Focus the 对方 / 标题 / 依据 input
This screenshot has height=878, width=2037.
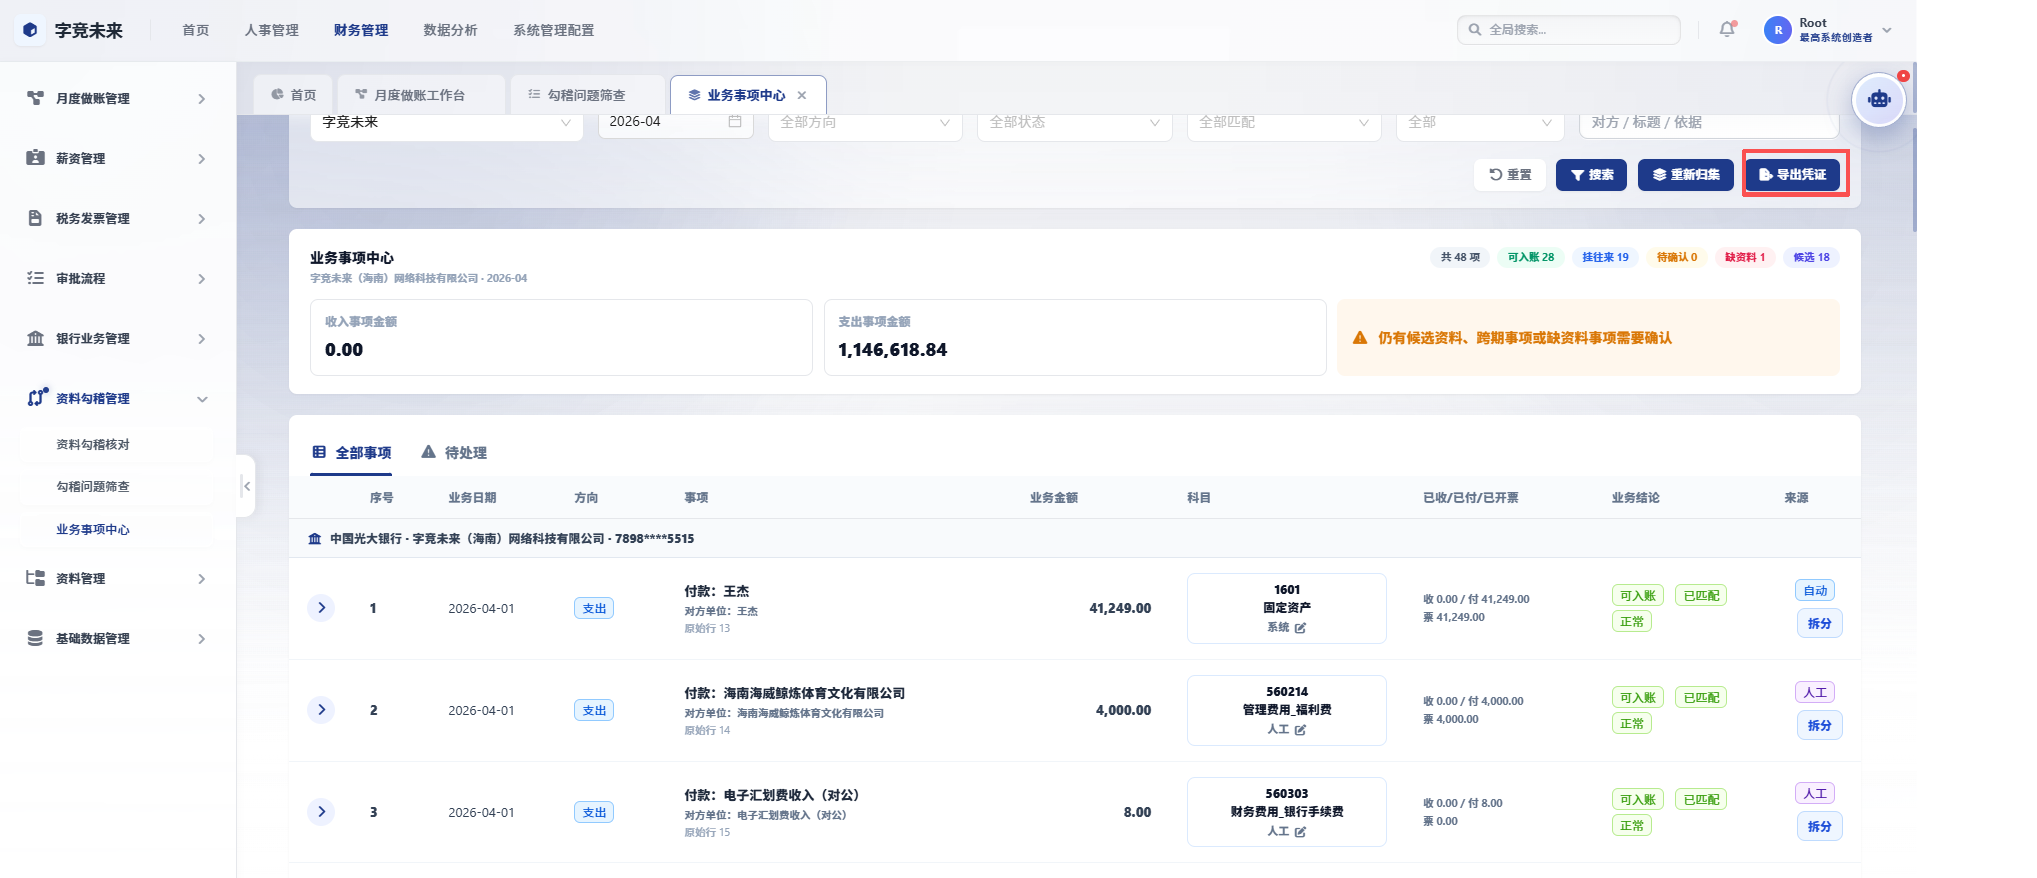1709,122
